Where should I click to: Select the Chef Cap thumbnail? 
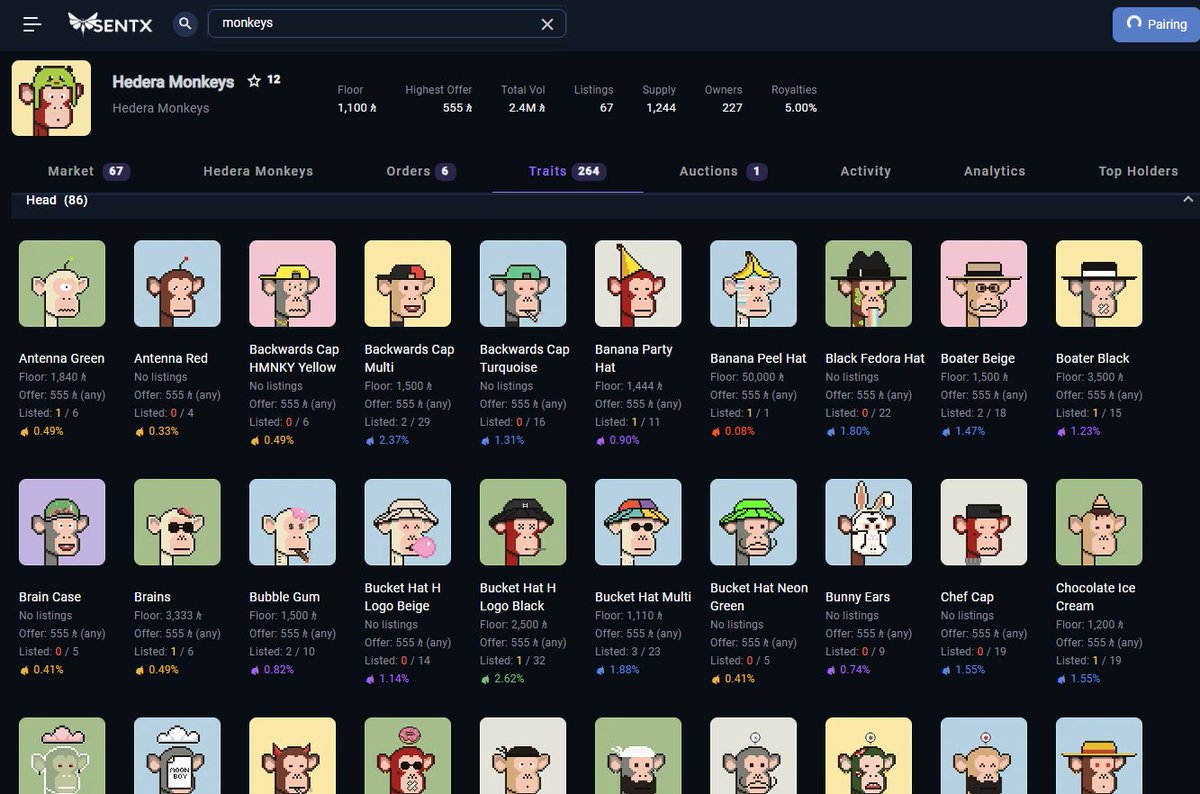(x=984, y=522)
